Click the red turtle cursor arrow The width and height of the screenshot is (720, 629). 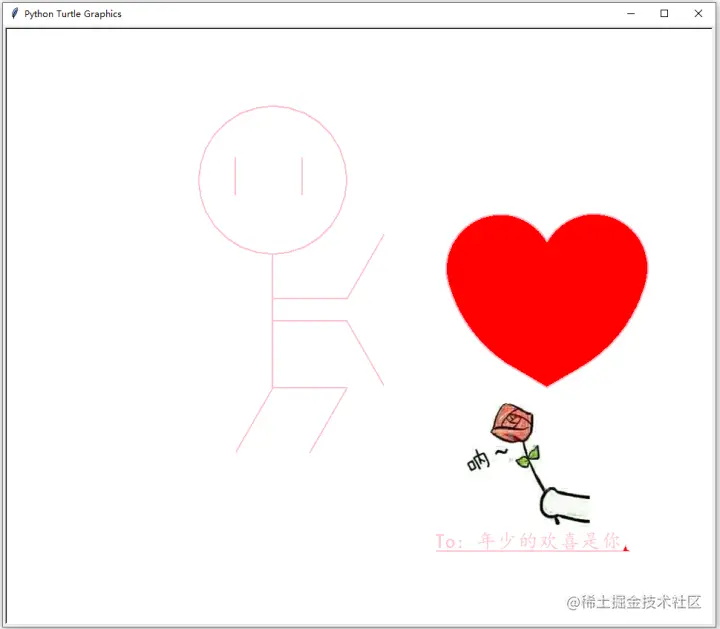[x=625, y=548]
